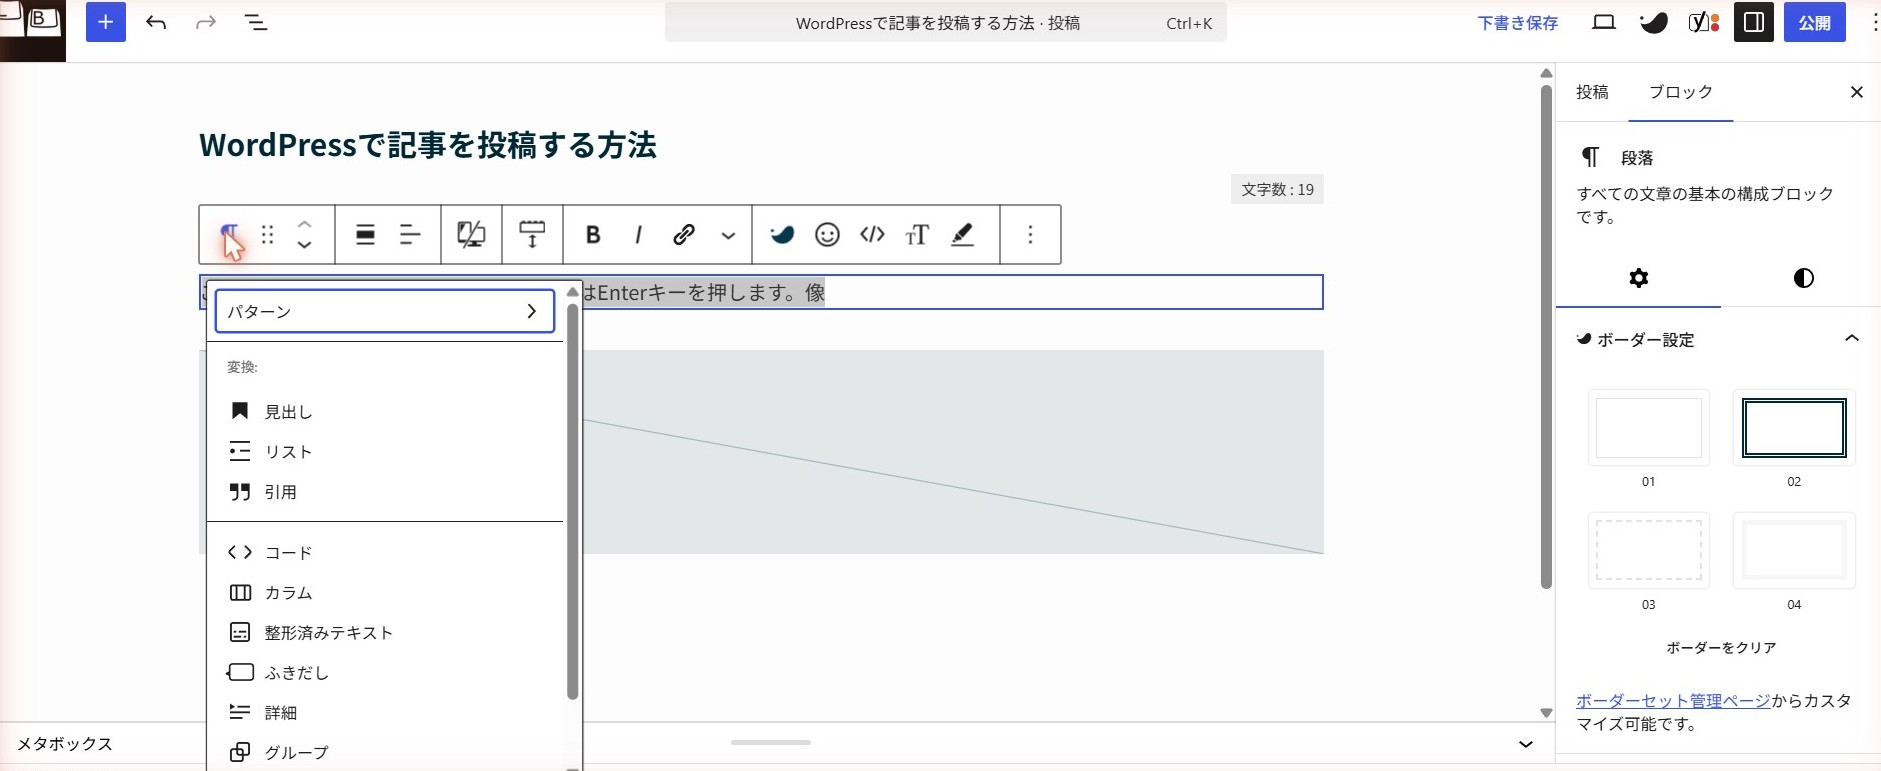
Task: Move block down with arrow
Action: pos(305,245)
